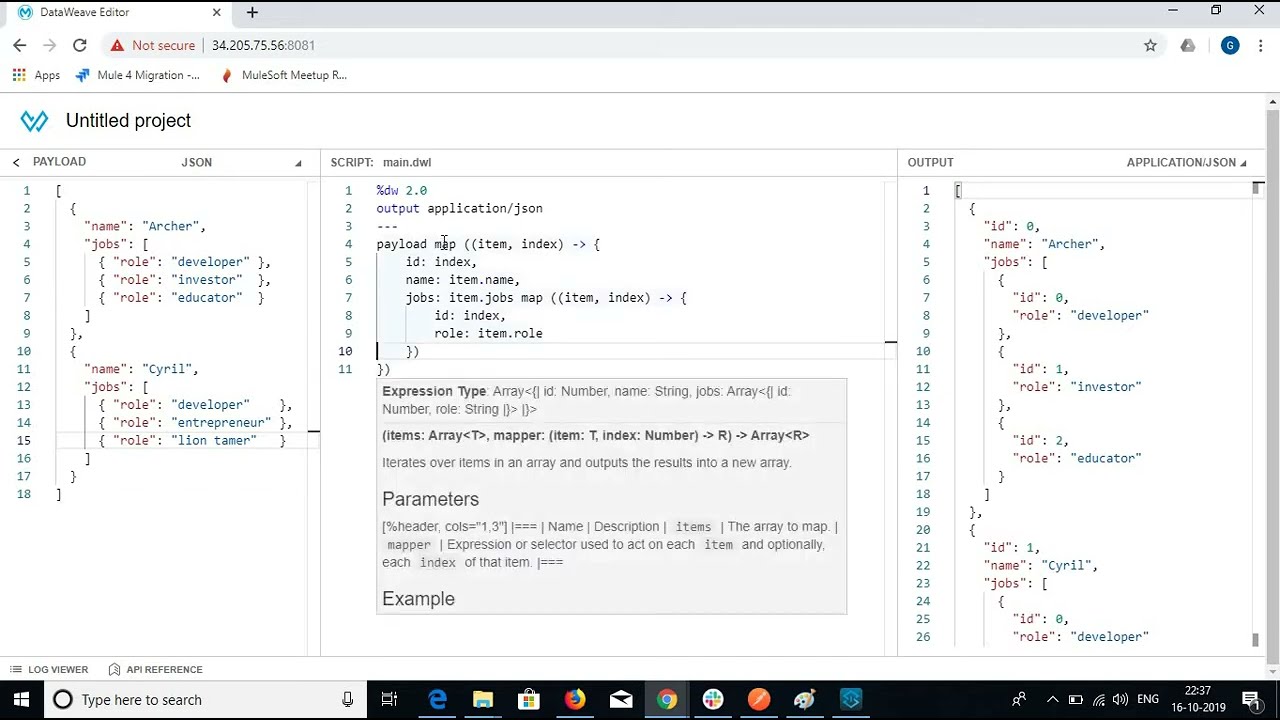Open the Google profile avatar G
The height and width of the screenshot is (720, 1280).
pyautogui.click(x=1230, y=45)
